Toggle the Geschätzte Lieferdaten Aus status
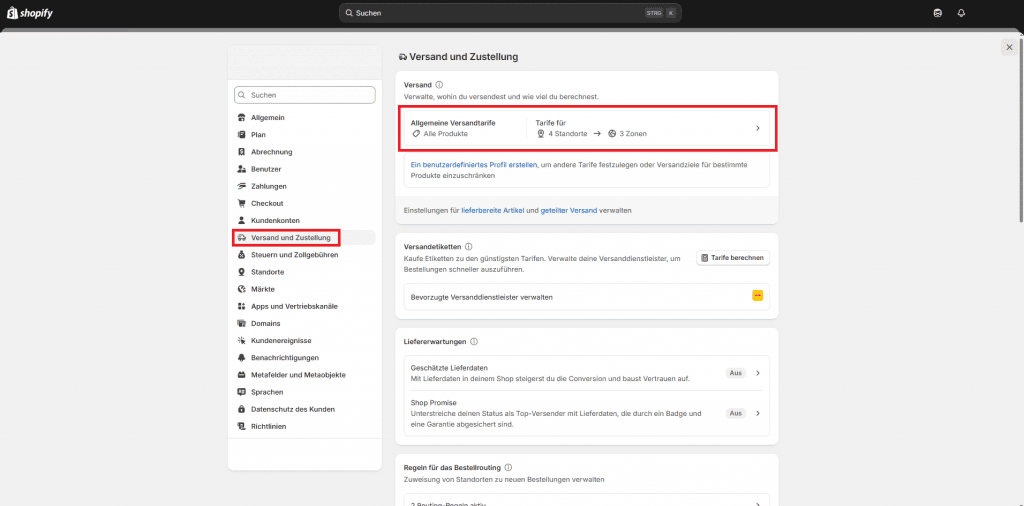This screenshot has width=1024, height=506. pyautogui.click(x=735, y=373)
